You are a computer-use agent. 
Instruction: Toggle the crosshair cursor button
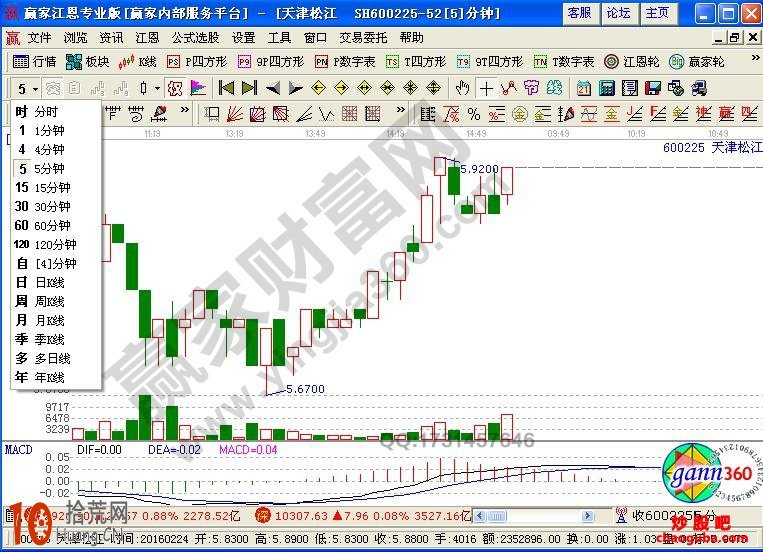486,88
